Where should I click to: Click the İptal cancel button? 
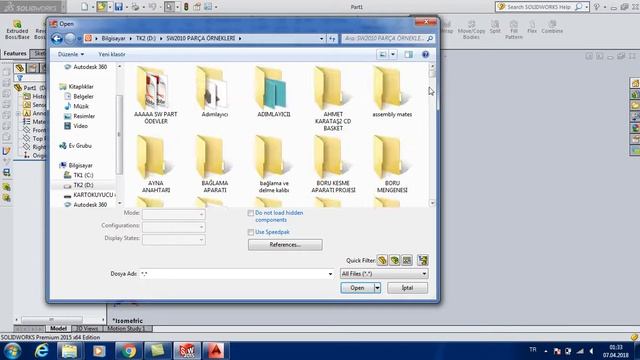pyautogui.click(x=407, y=288)
